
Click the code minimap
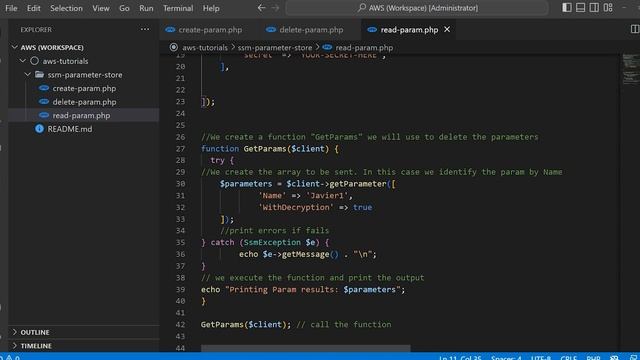(631, 69)
